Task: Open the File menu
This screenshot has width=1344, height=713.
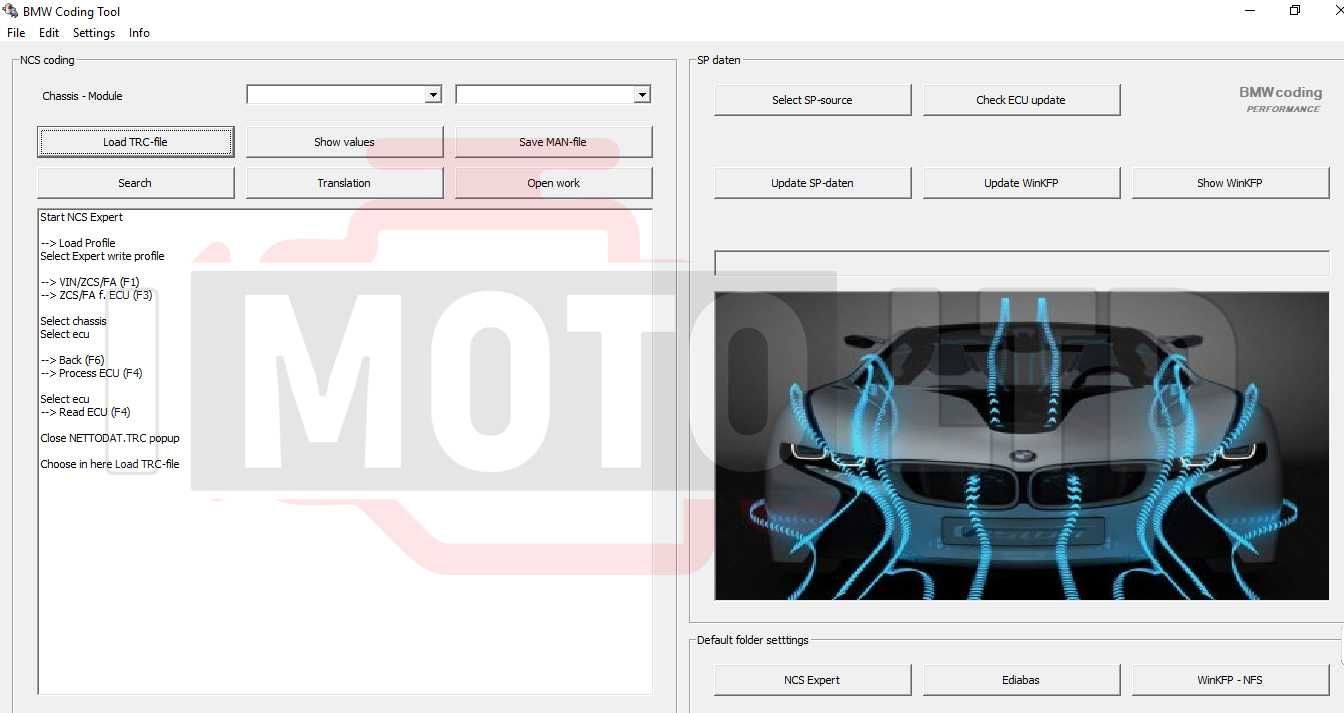Action: 16,33
